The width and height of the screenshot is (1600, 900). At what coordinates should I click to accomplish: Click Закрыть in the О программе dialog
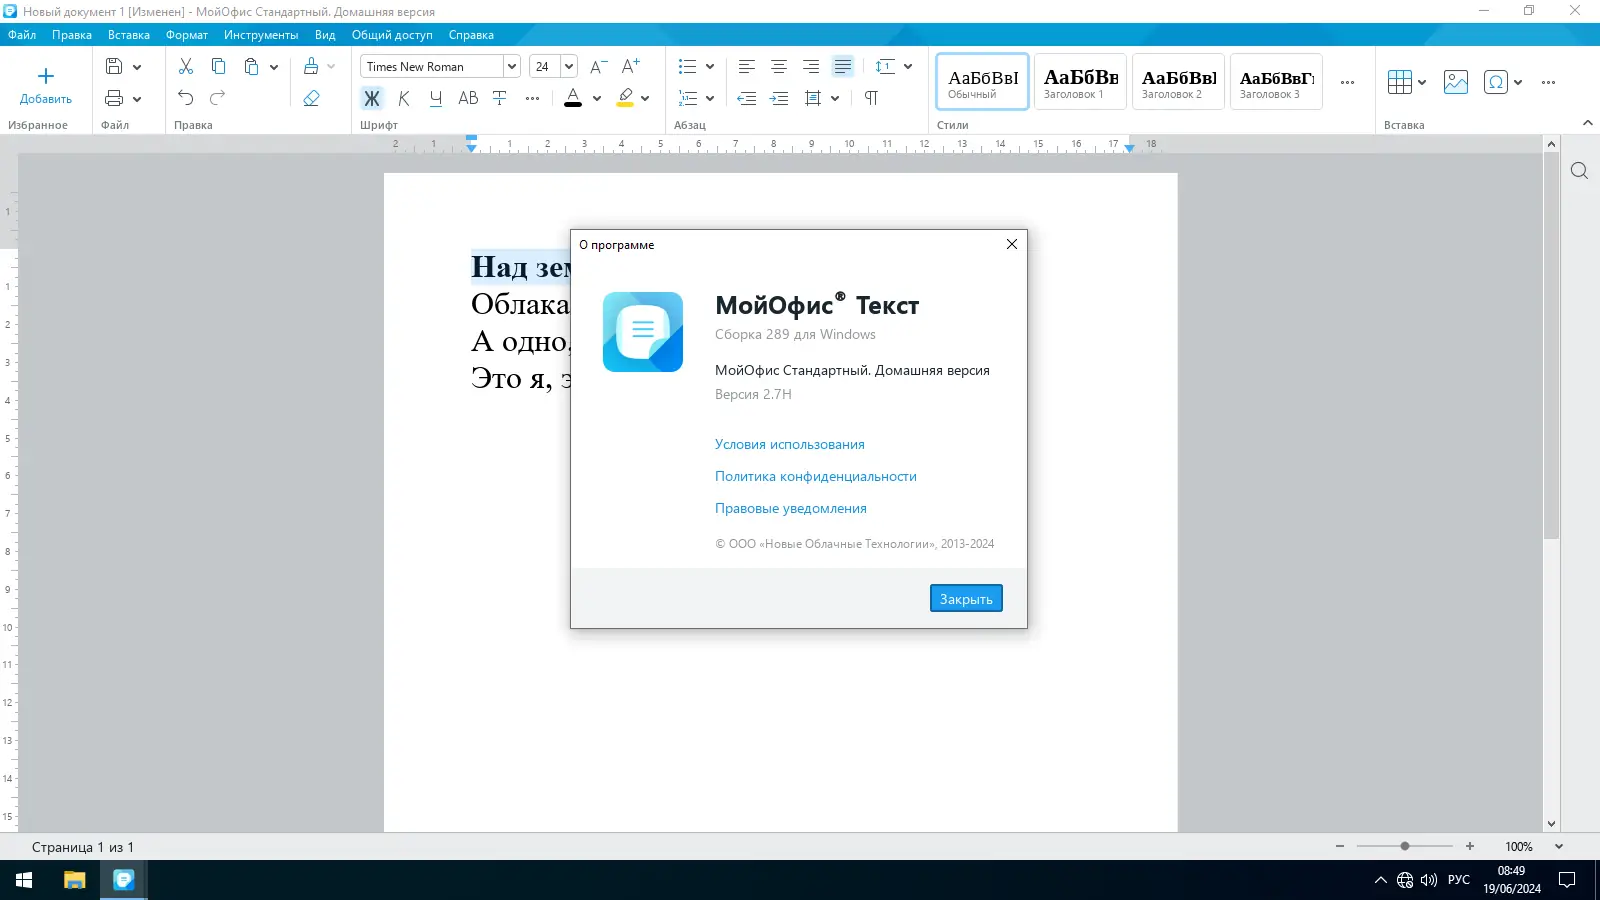click(x=966, y=599)
